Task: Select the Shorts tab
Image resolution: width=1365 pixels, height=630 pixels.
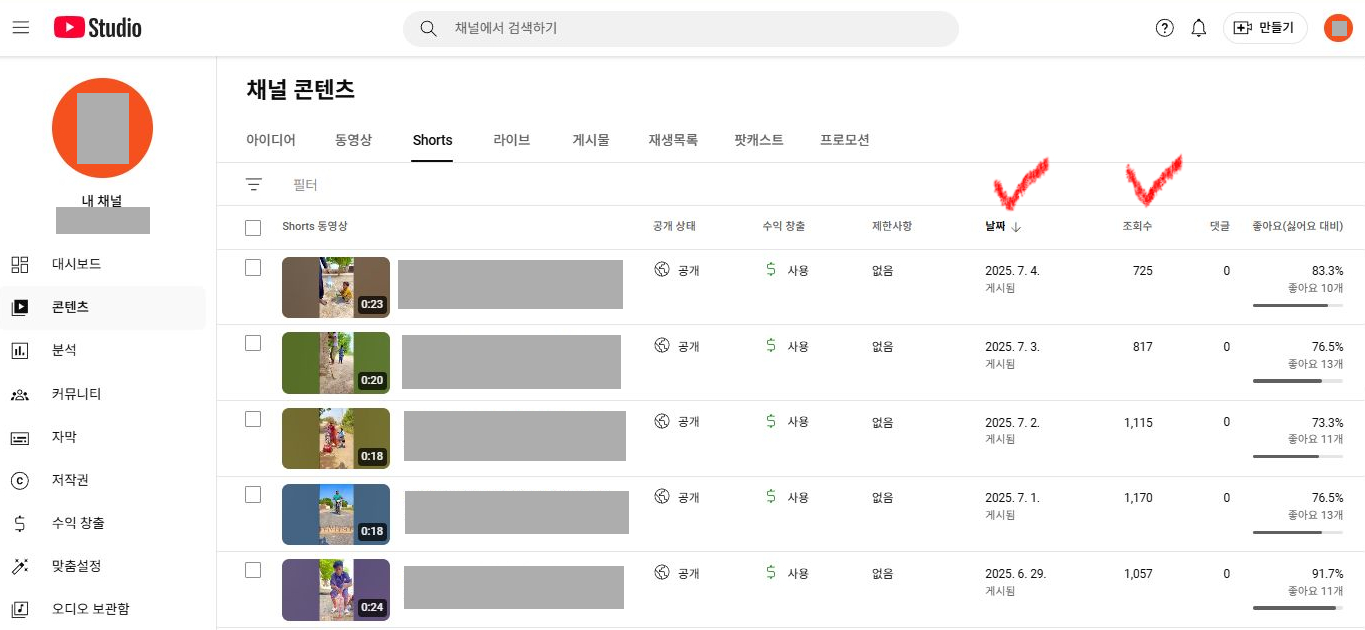Action: coord(432,140)
